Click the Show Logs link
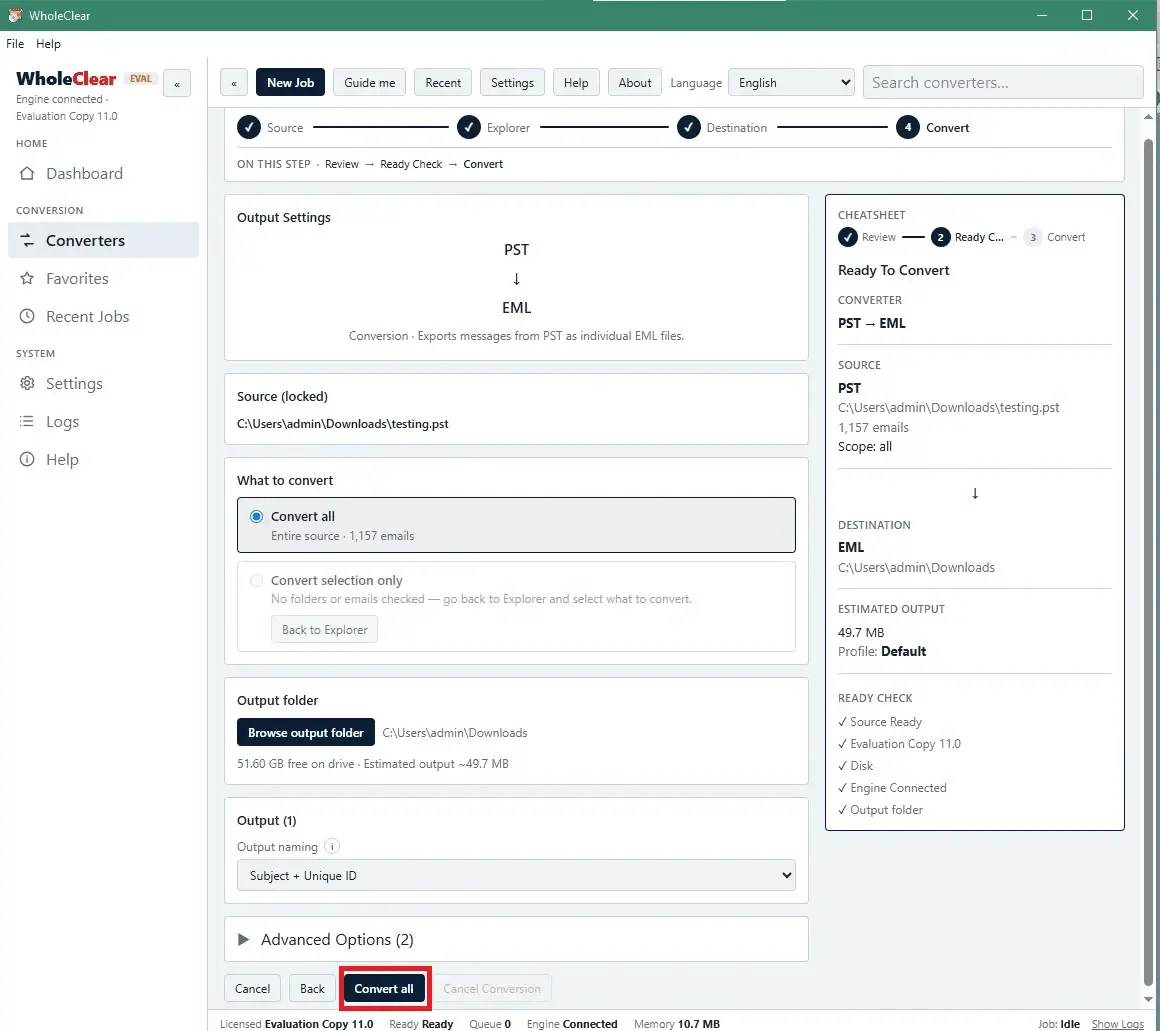Image resolution: width=1160 pixels, height=1031 pixels. pyautogui.click(x=1117, y=1024)
